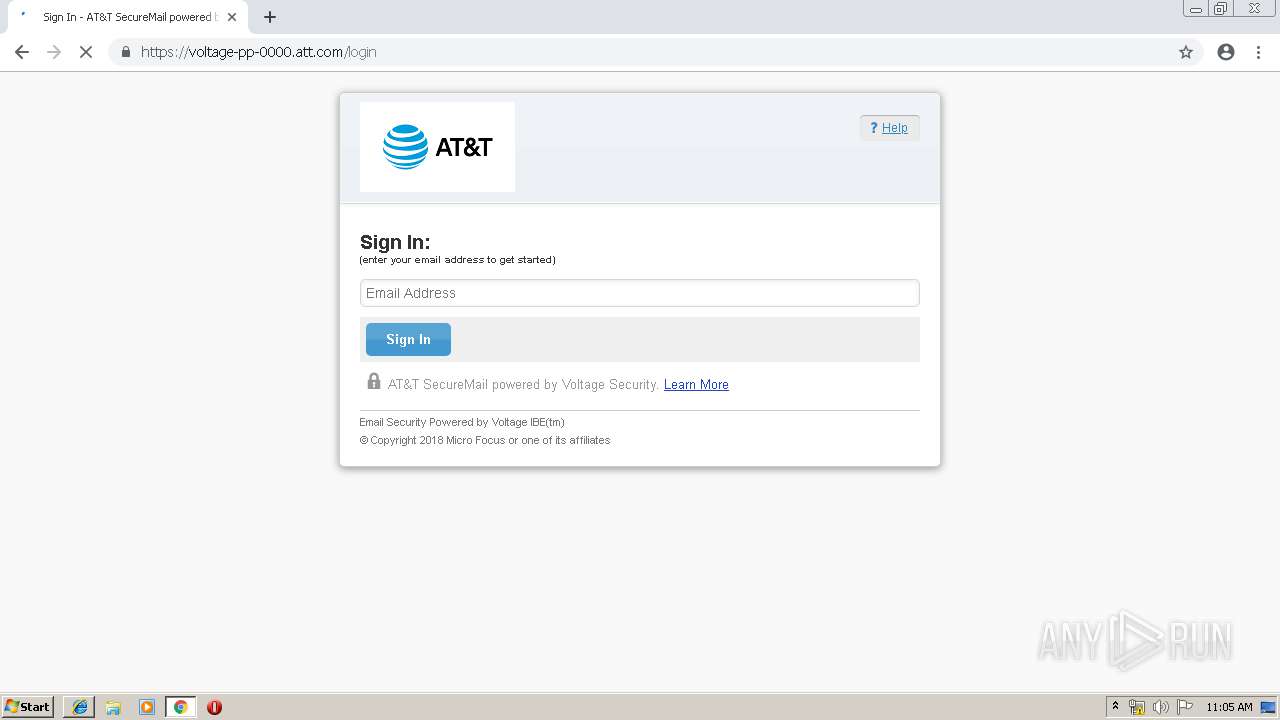
Task: Open the network tray icon
Action: [1137, 707]
